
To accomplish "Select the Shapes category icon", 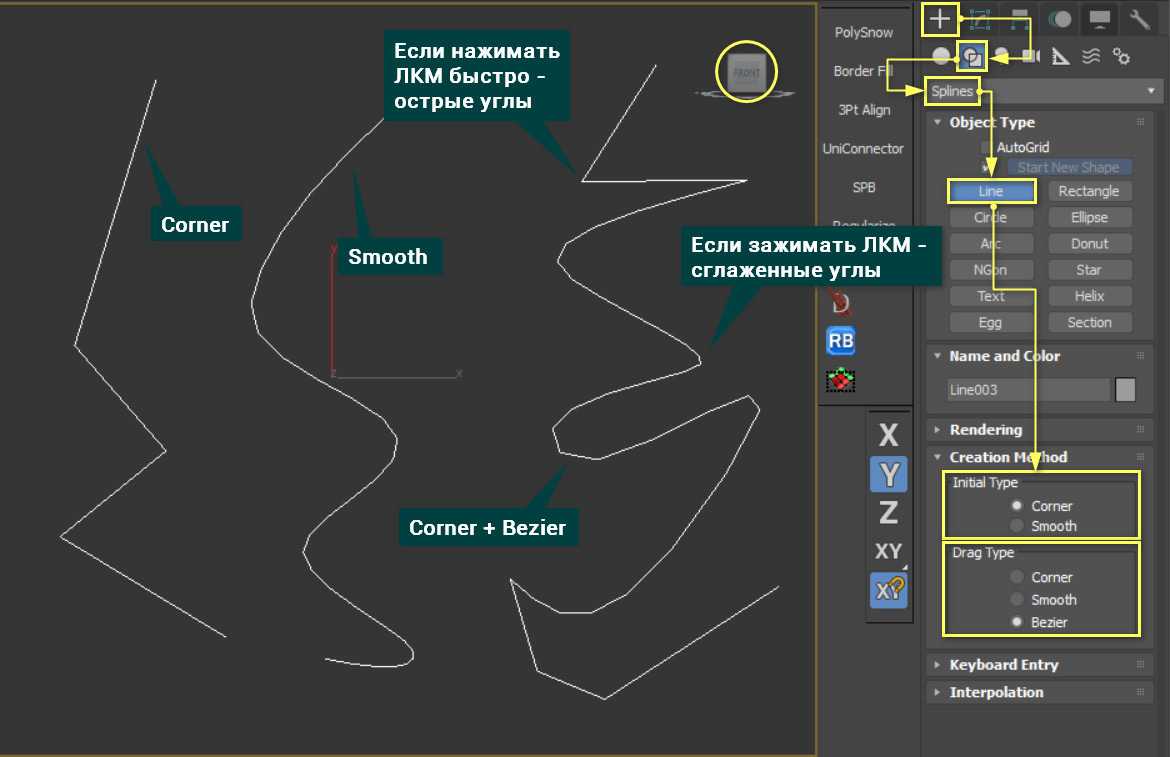I will click(970, 57).
